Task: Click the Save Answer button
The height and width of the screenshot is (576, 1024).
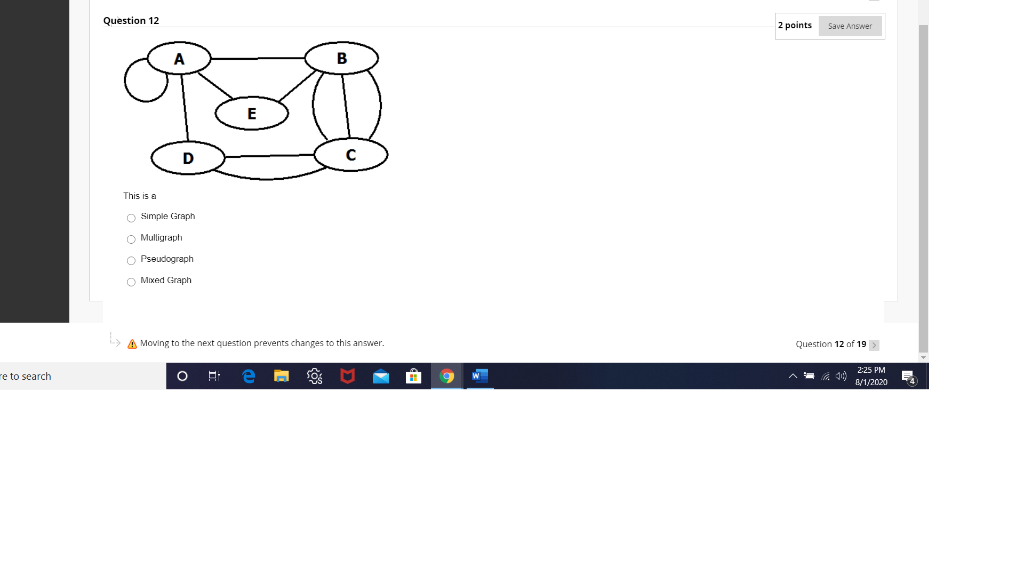Action: point(850,26)
